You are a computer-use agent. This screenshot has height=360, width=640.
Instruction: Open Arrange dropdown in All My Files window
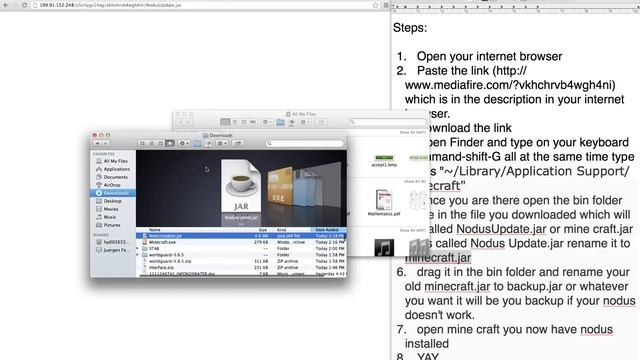[x=305, y=122]
